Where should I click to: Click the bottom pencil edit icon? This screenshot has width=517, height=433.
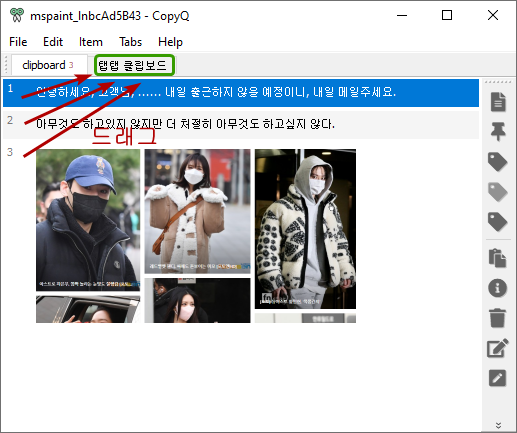coord(497,378)
